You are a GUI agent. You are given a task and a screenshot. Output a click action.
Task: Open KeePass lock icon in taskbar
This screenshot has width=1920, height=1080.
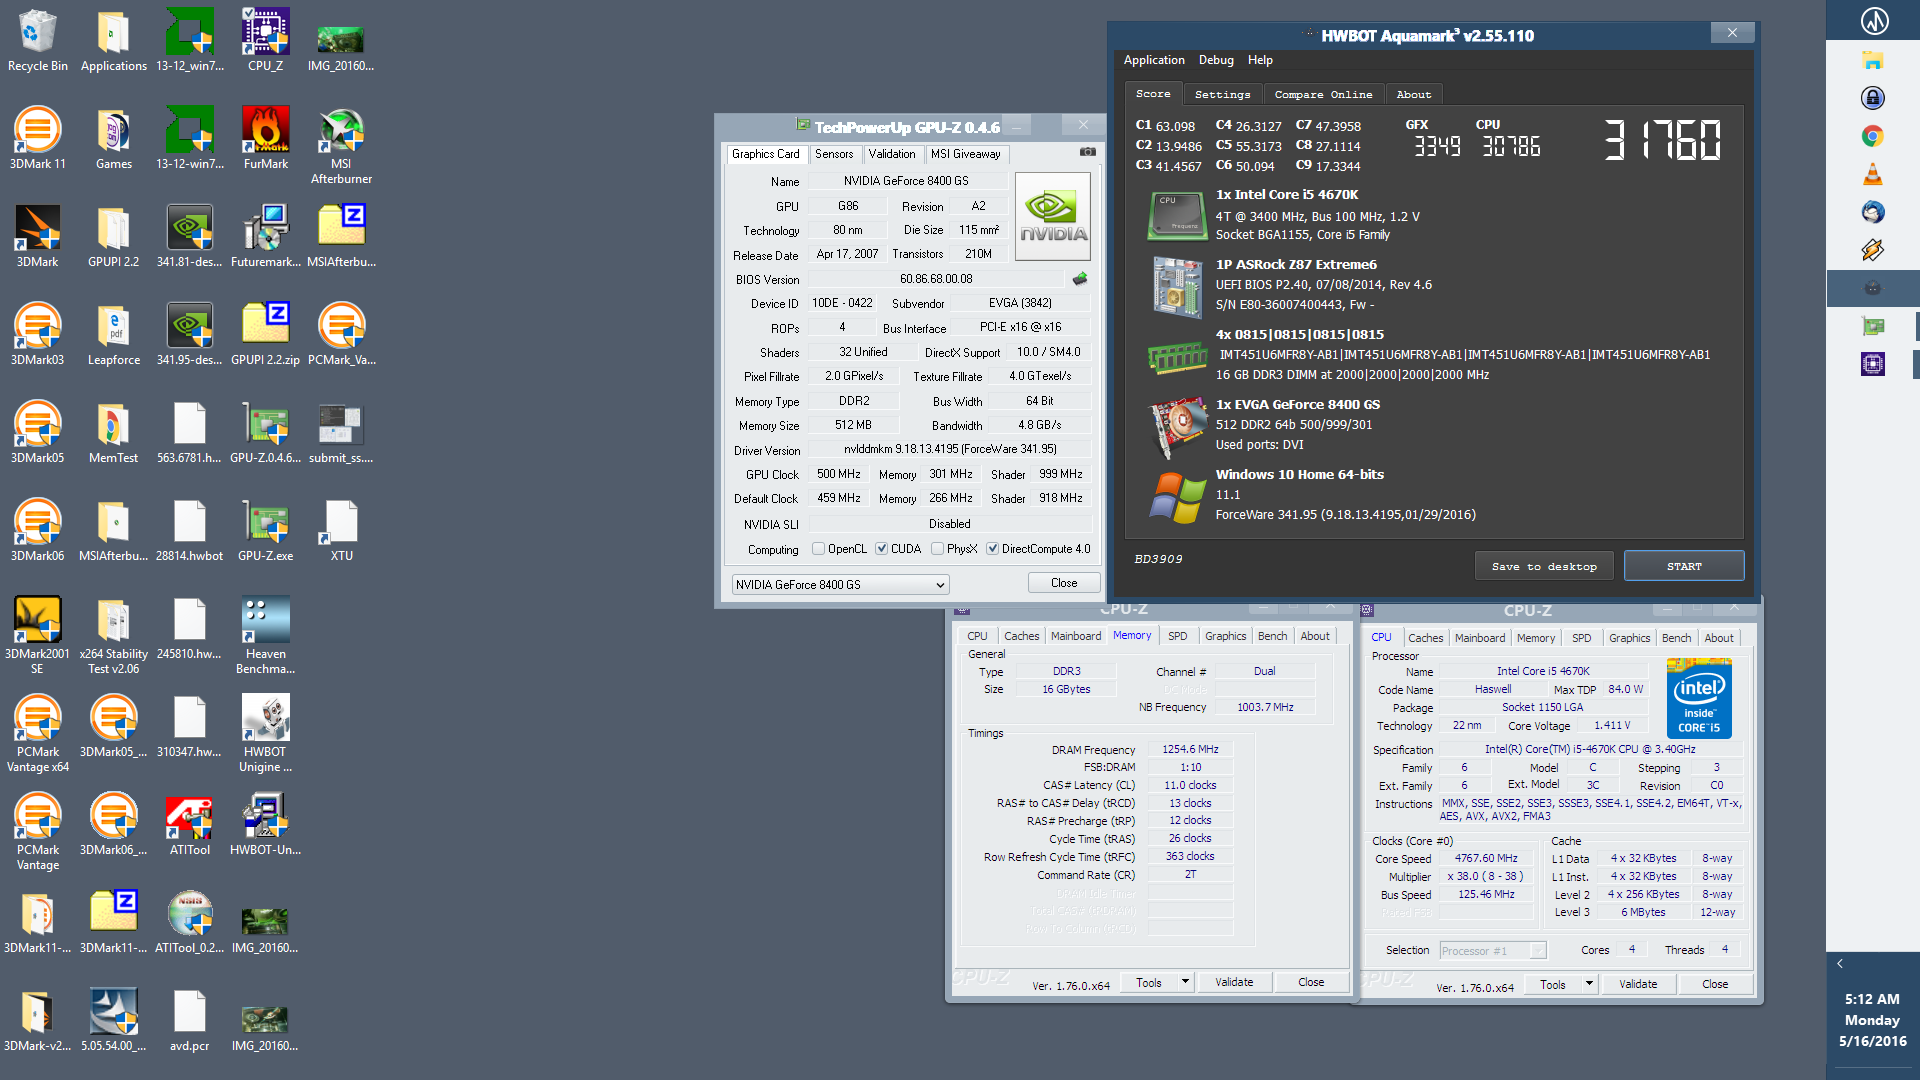(x=1872, y=98)
